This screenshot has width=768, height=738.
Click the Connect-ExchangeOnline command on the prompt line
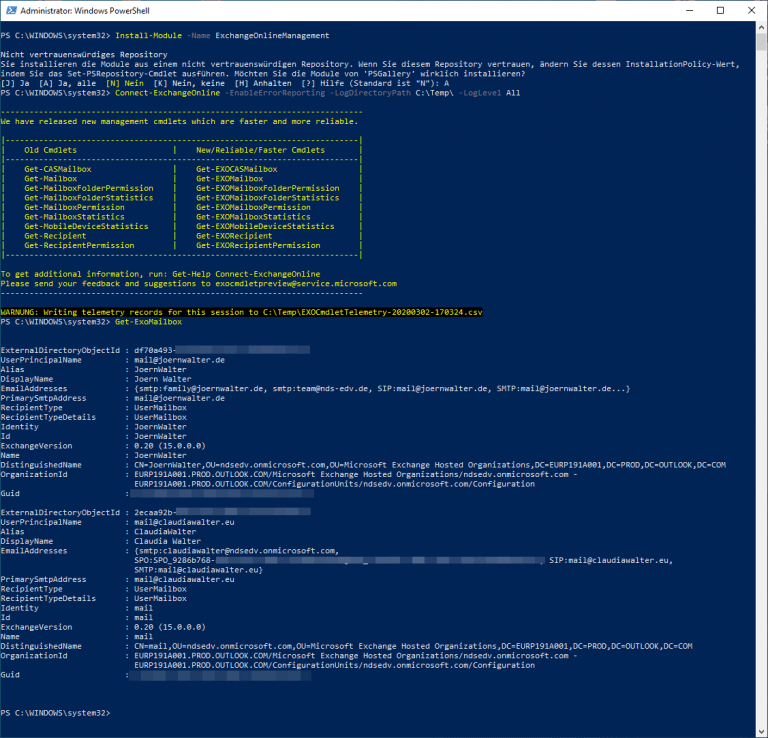(x=158, y=93)
